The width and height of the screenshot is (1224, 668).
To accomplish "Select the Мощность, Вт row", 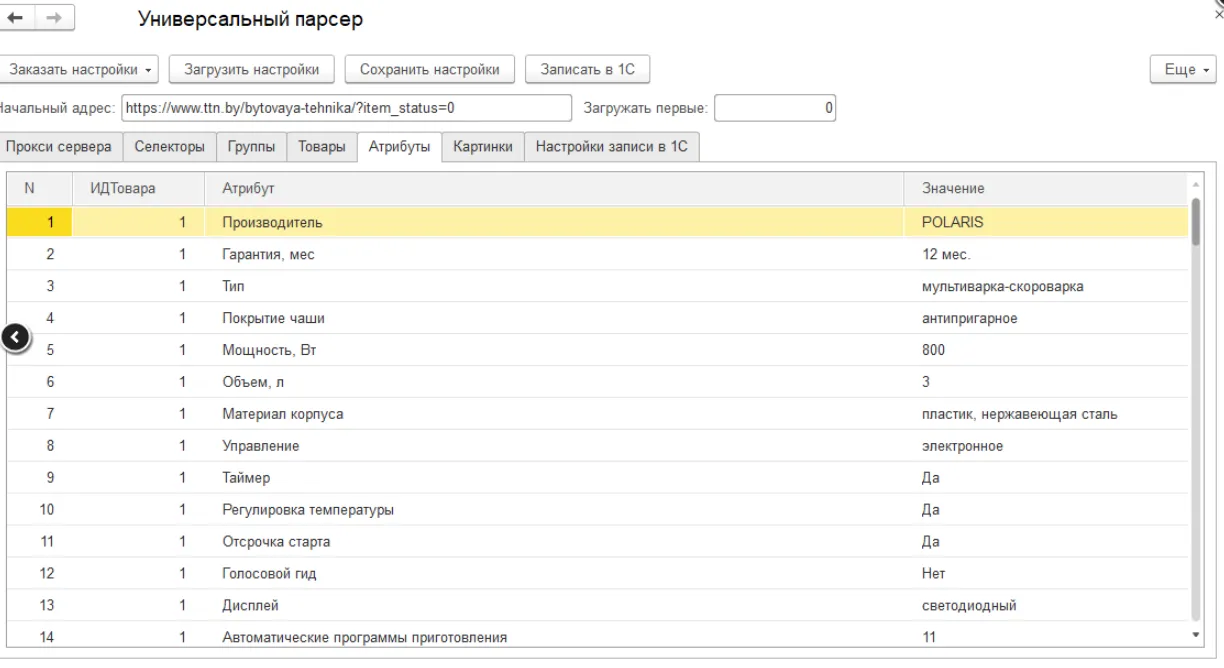I will click(x=555, y=350).
